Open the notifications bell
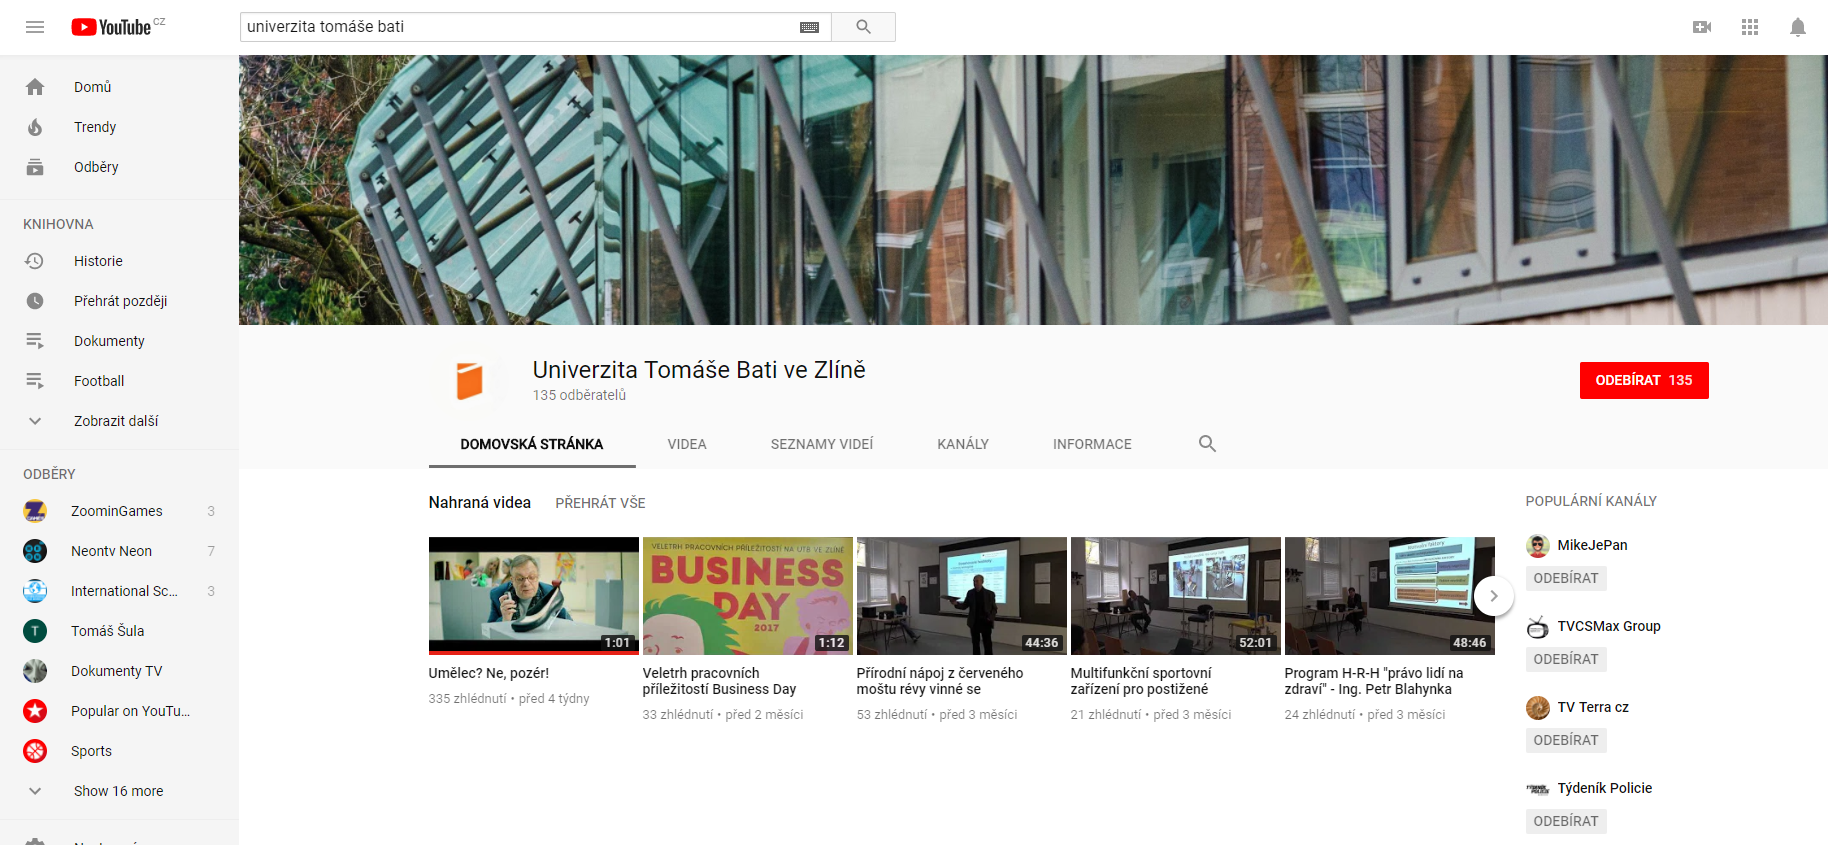 coord(1797,27)
